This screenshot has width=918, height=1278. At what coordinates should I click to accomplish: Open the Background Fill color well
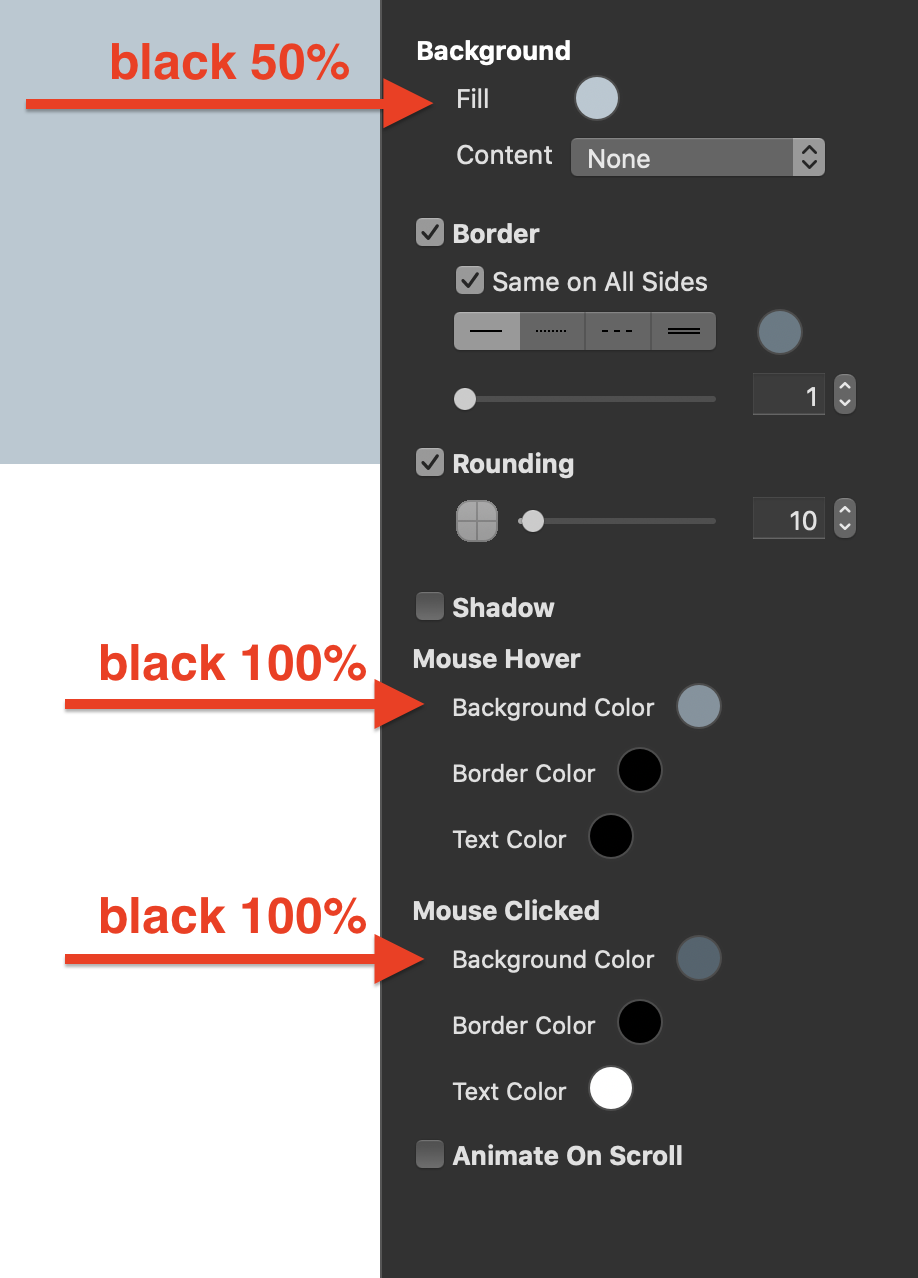pos(597,99)
